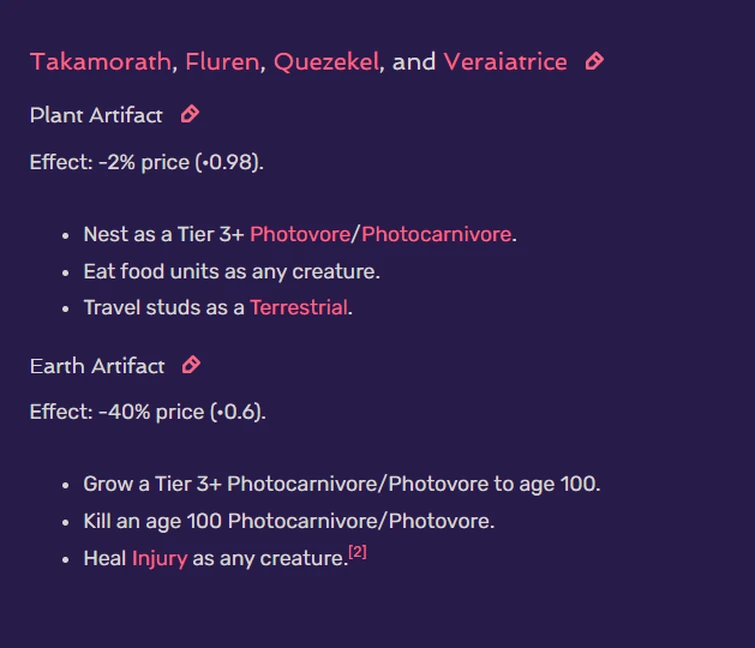Edit the Earth Artifact section

(191, 366)
